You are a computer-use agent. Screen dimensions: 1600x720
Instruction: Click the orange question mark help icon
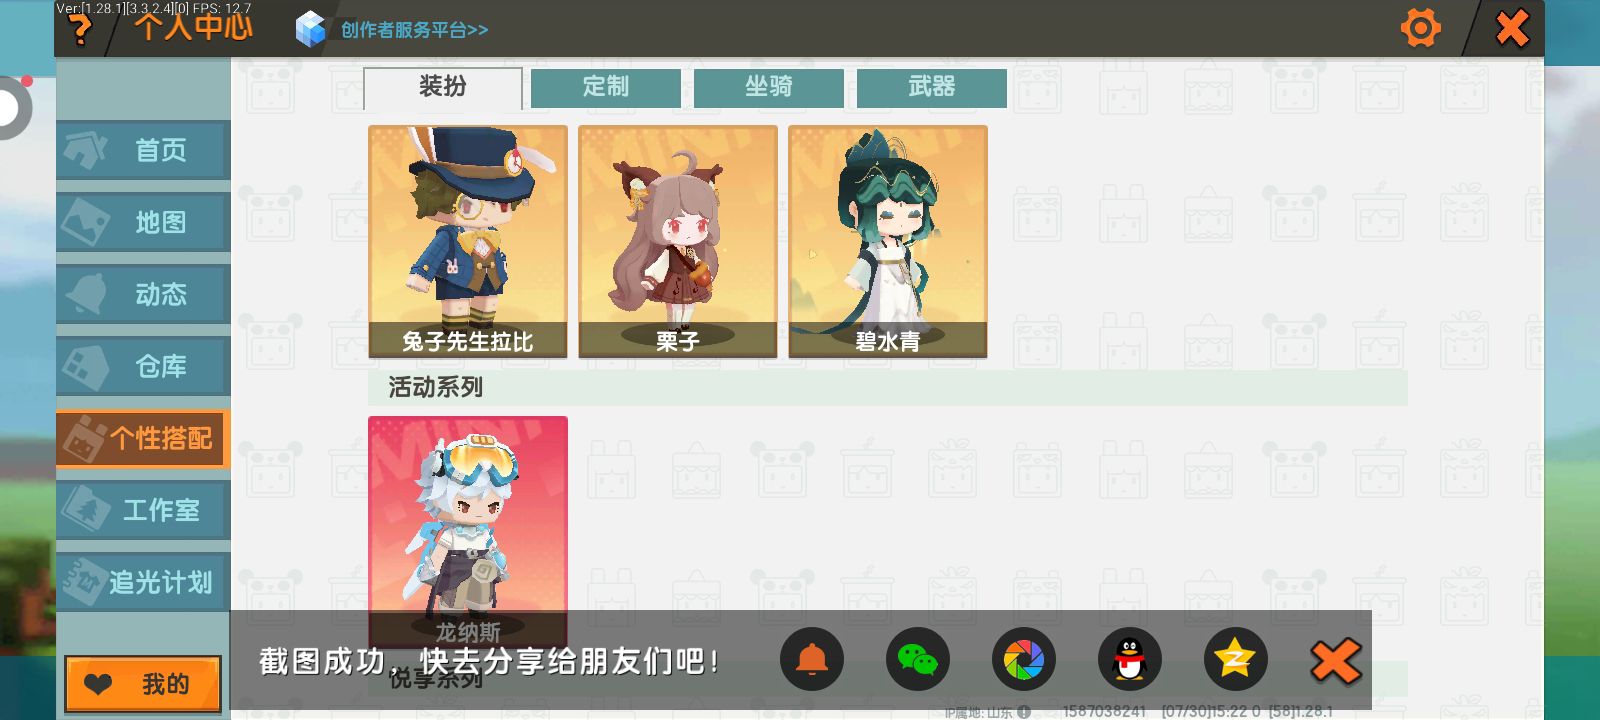[80, 30]
